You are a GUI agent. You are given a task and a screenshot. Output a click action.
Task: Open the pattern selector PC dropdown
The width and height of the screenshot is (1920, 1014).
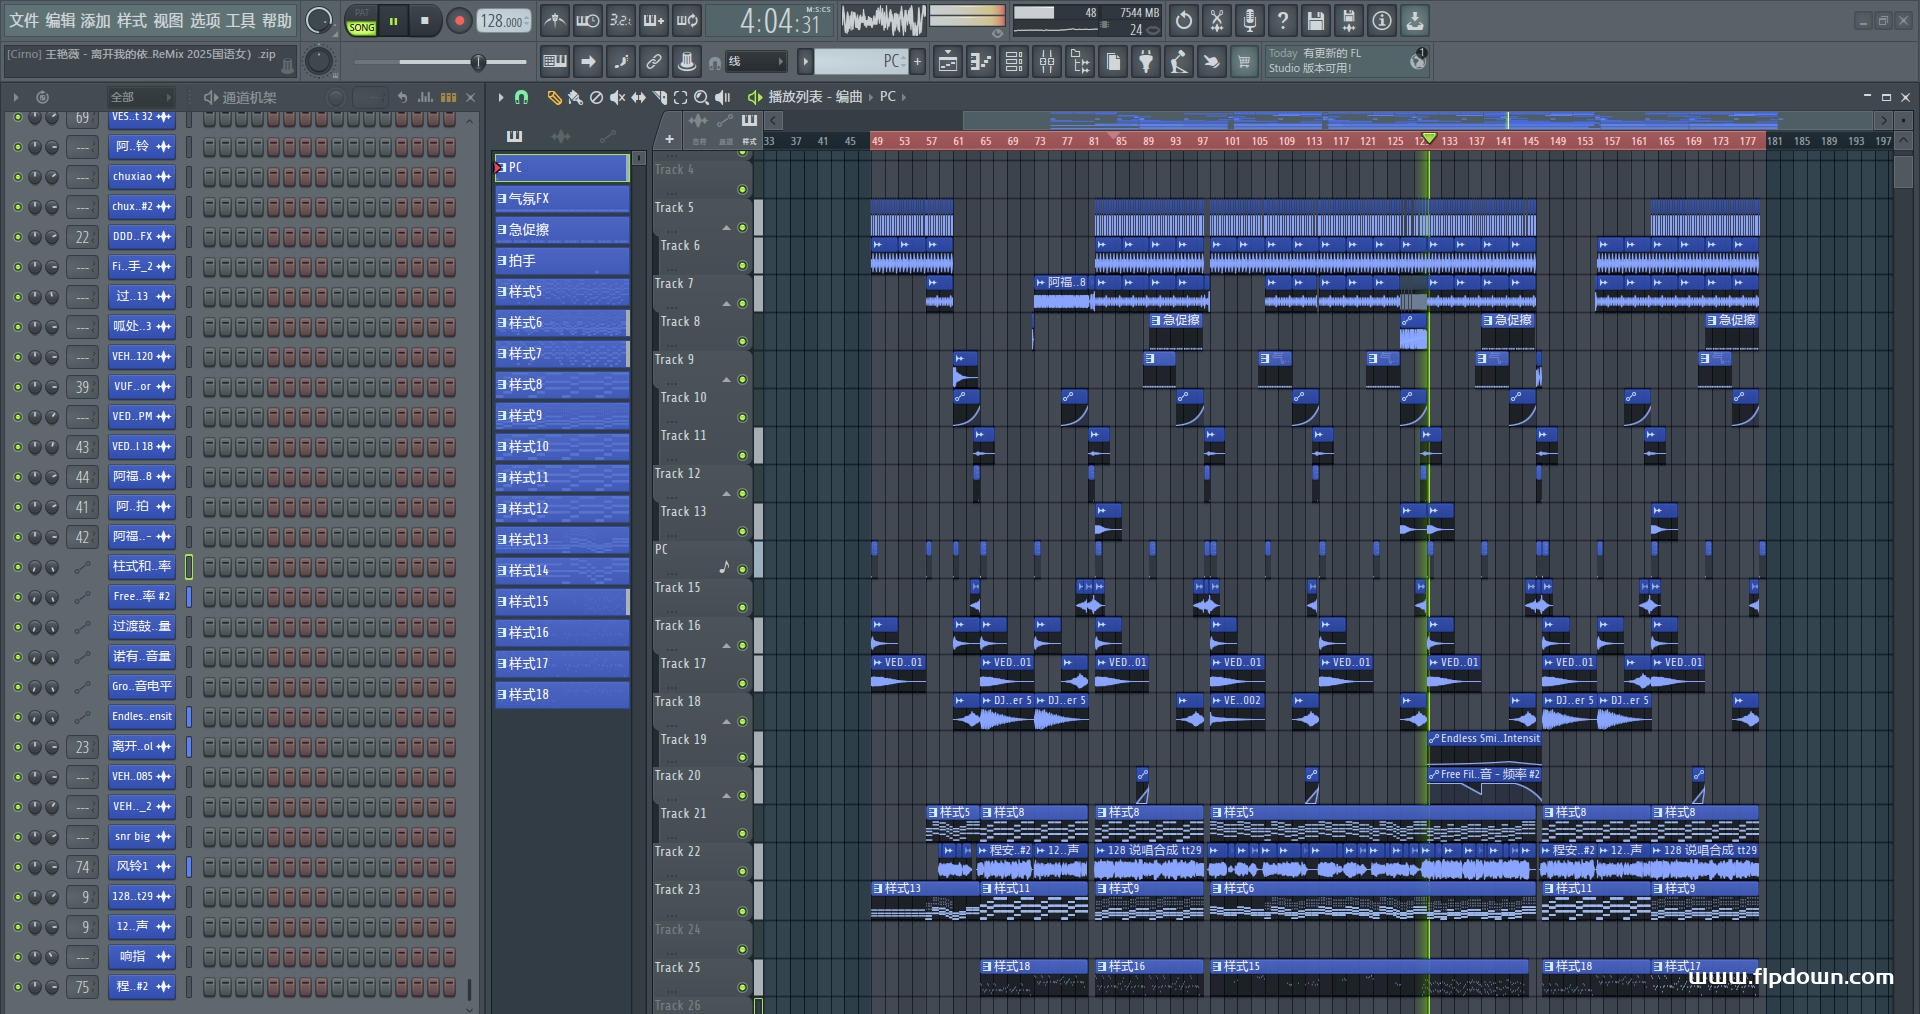[x=861, y=62]
